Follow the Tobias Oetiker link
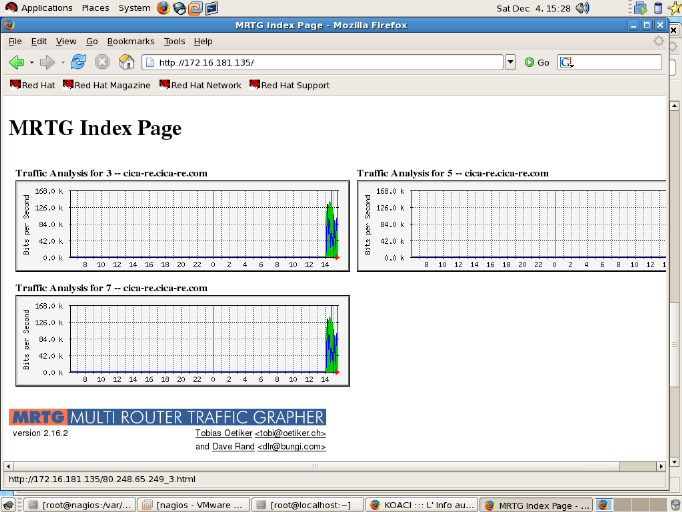This screenshot has width=682, height=512. (260, 433)
